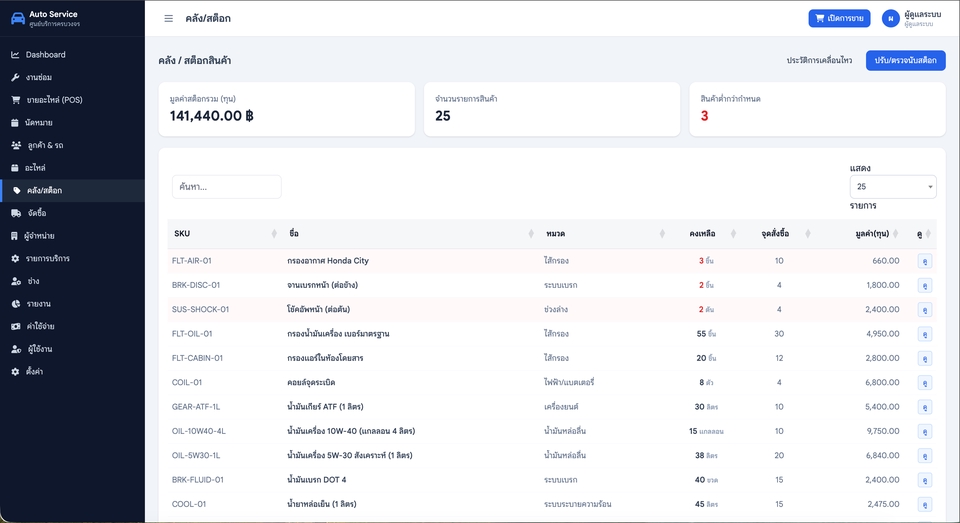
Task: Click the hamburger menu icon in header
Action: (x=168, y=18)
